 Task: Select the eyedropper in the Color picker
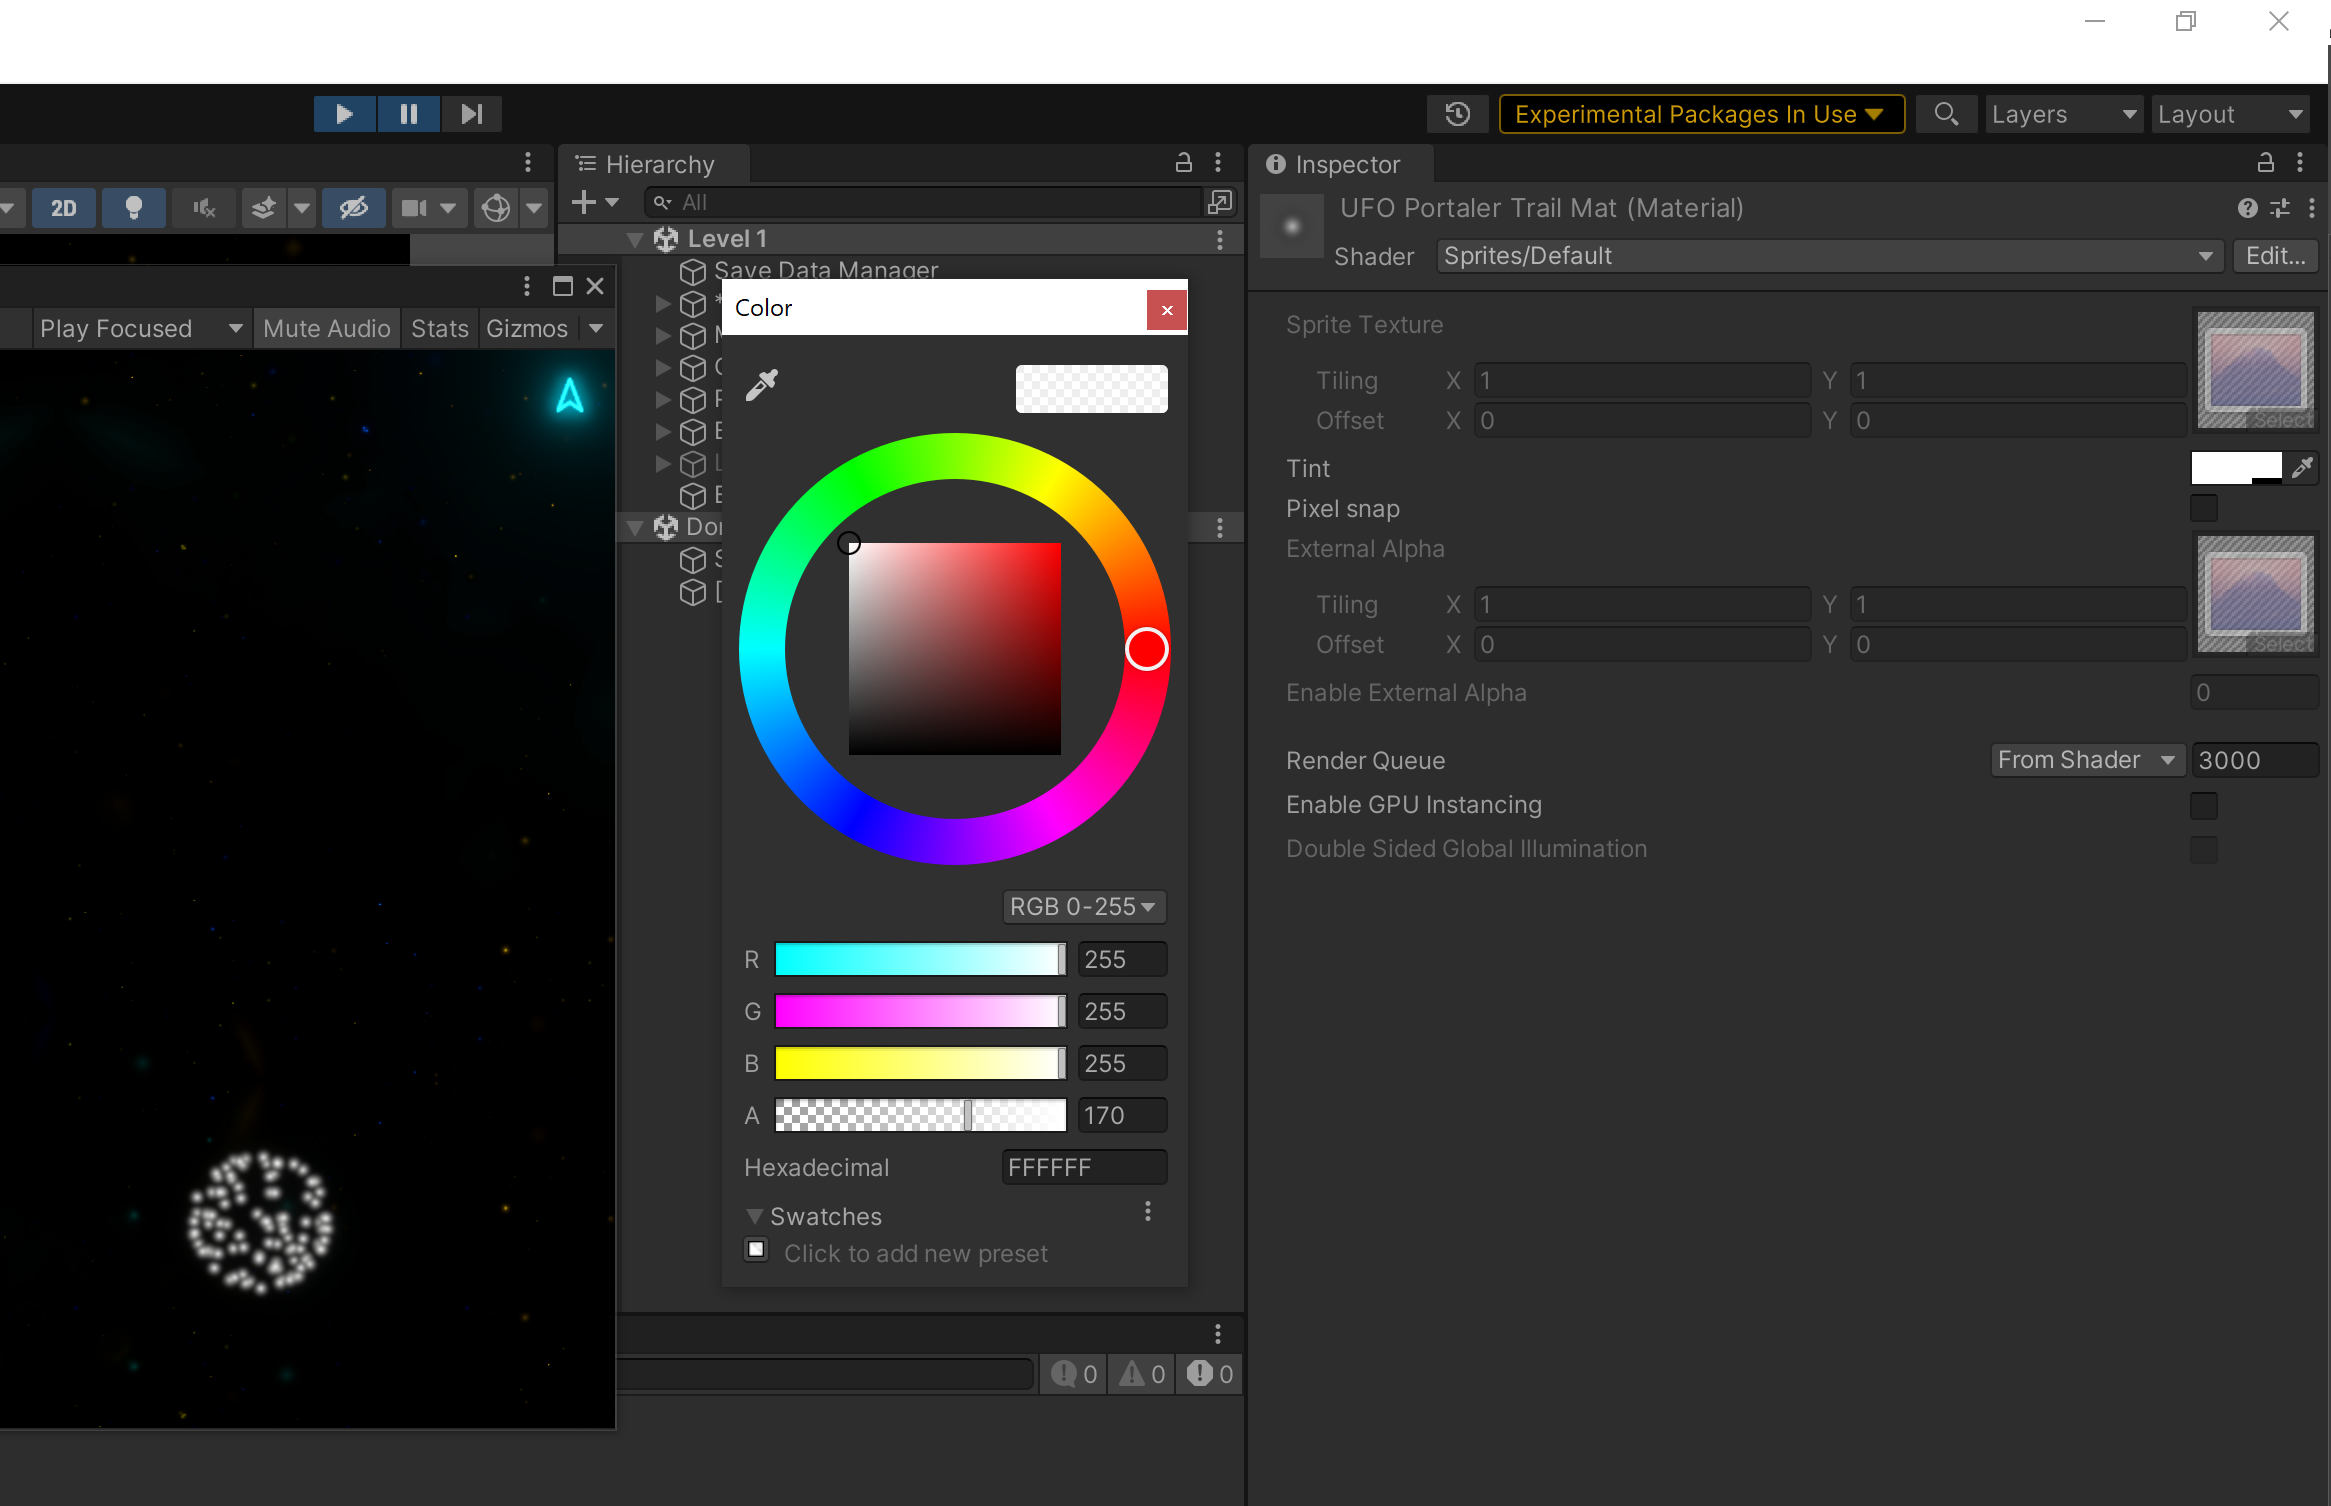coord(760,385)
